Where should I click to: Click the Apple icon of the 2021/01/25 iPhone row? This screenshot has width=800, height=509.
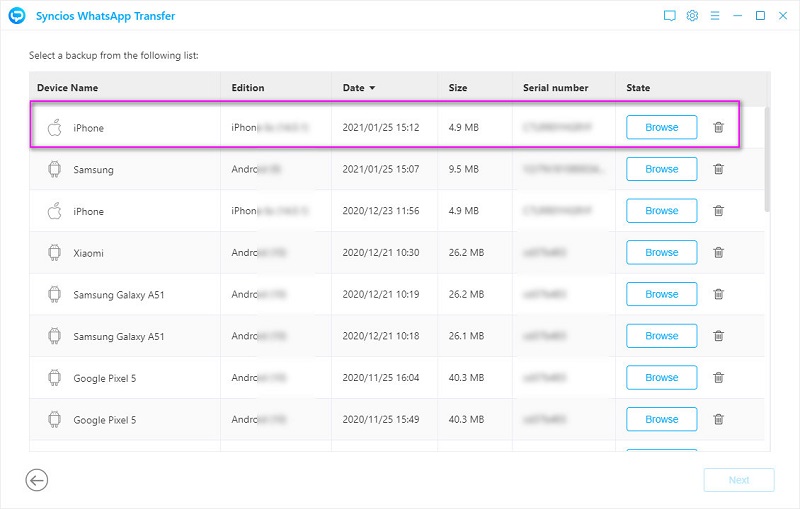[x=55, y=128]
